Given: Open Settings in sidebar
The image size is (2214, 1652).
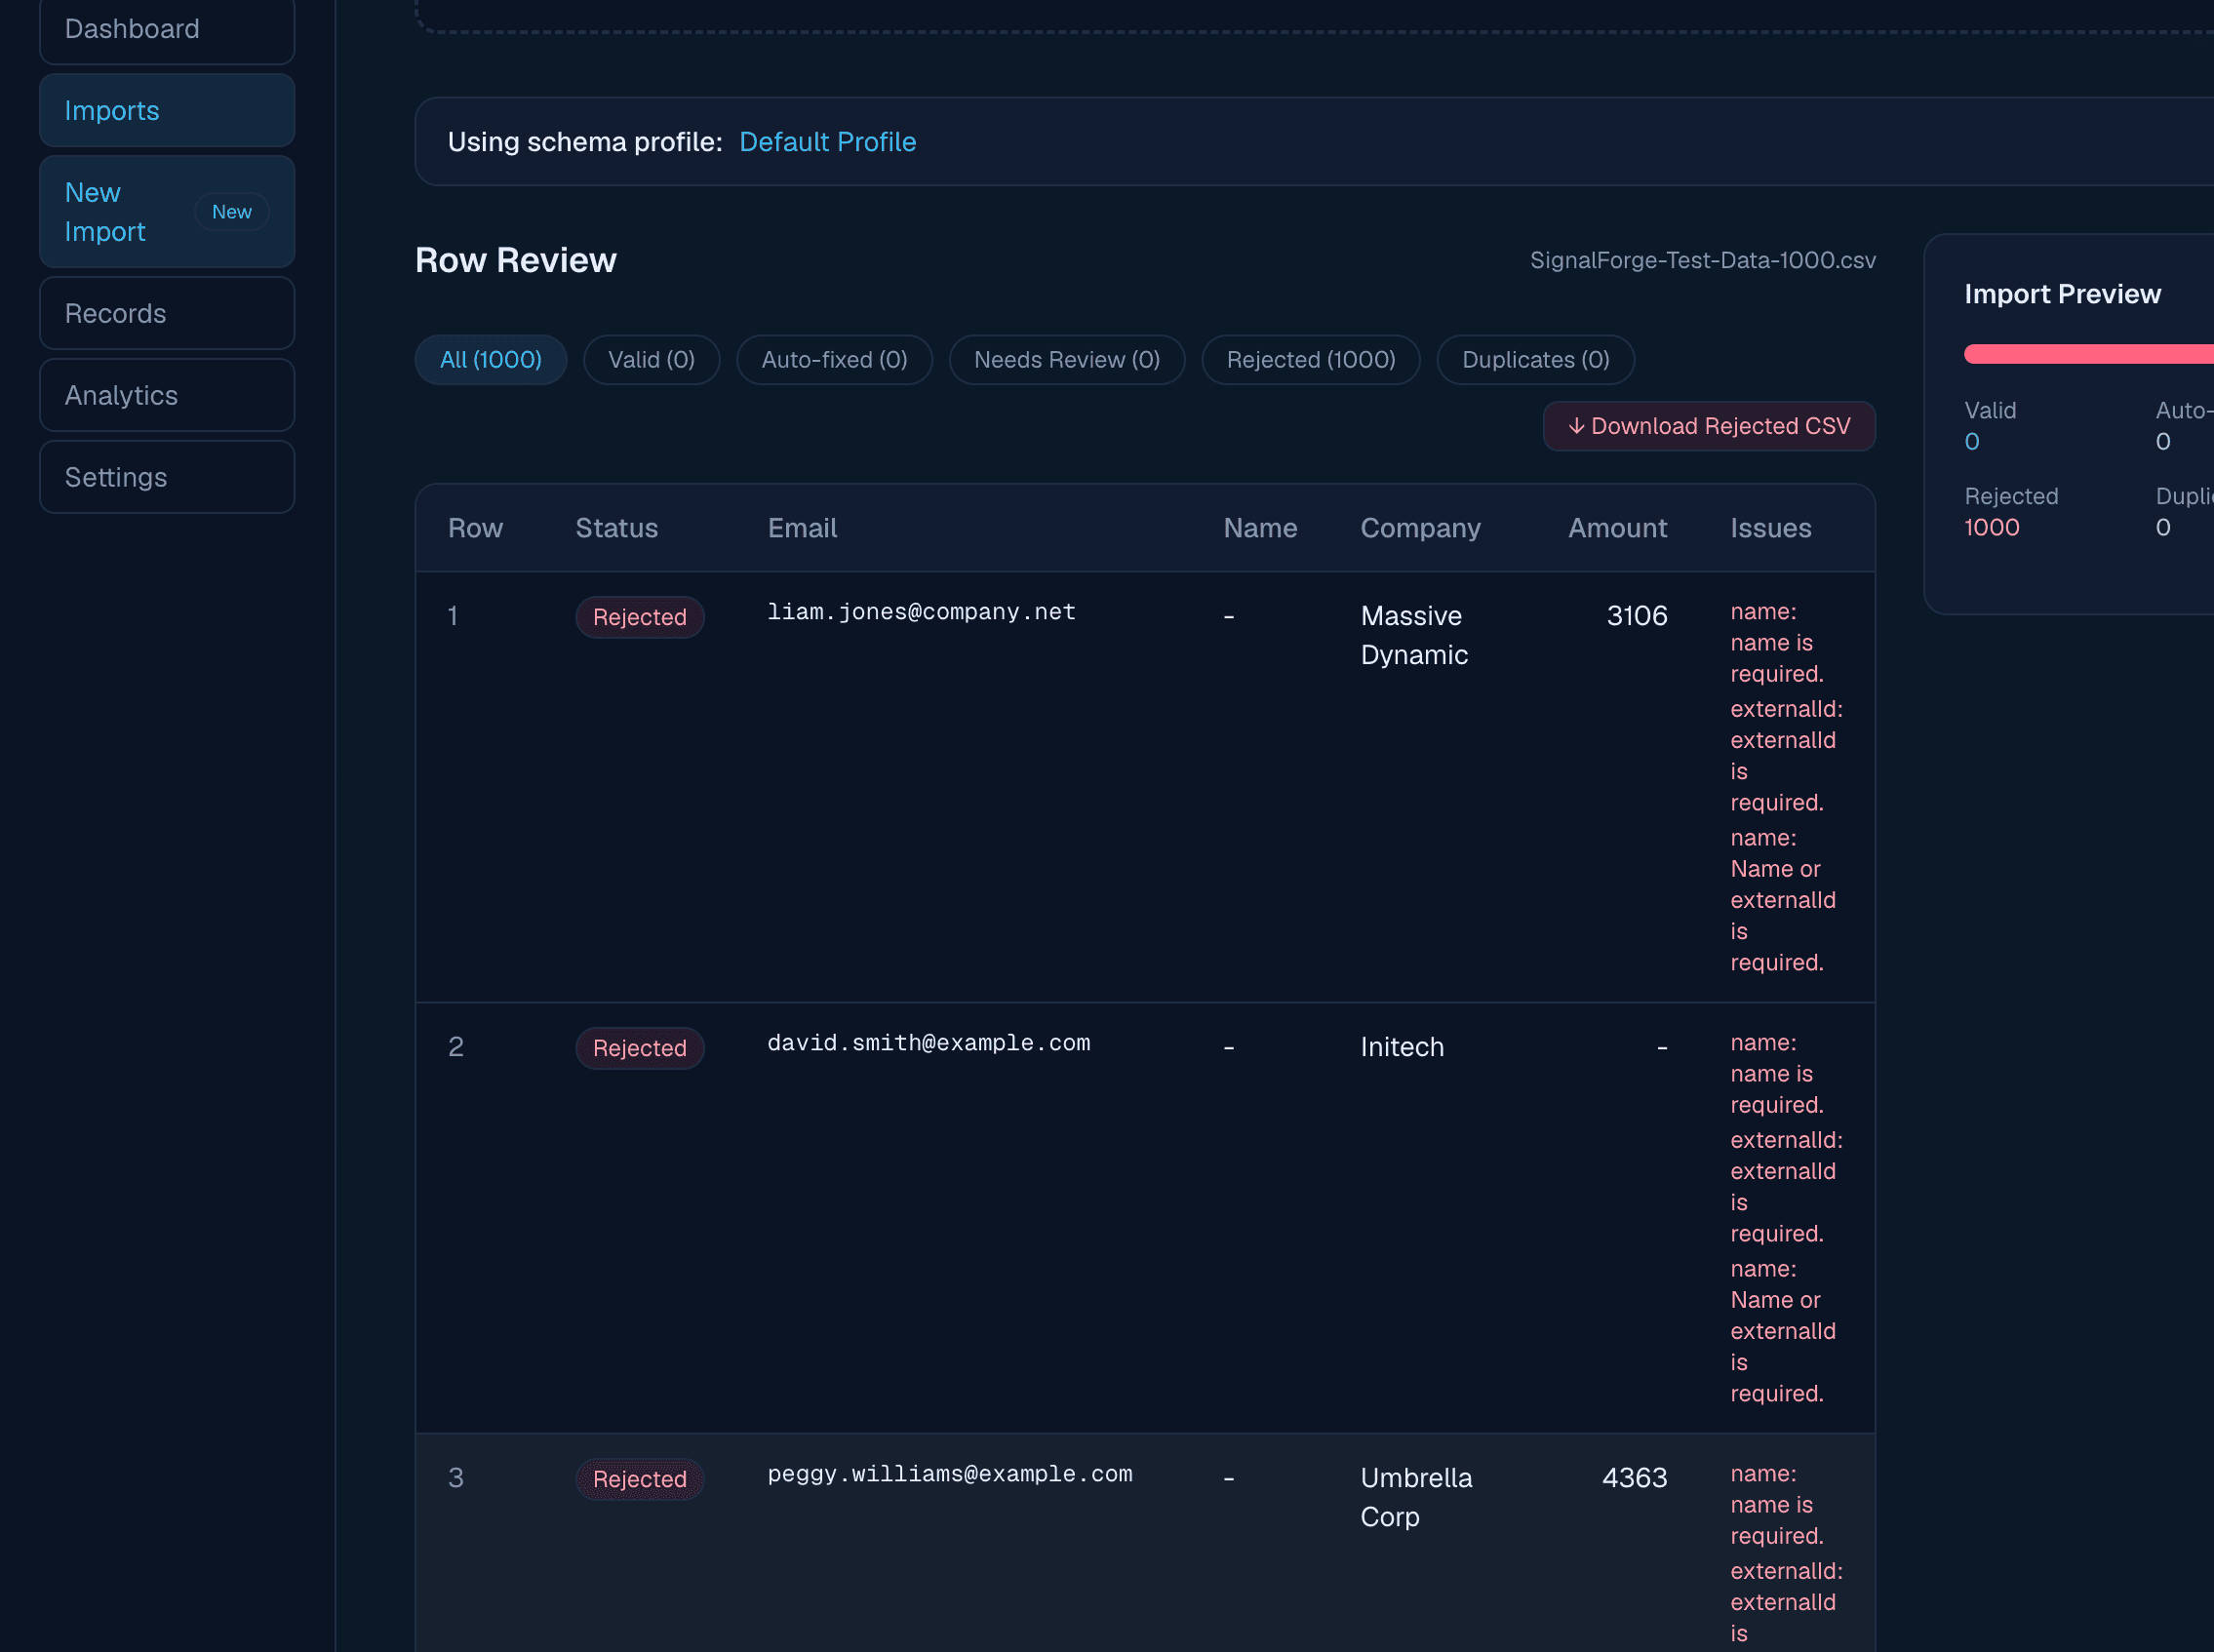Looking at the screenshot, I should pyautogui.click(x=167, y=478).
